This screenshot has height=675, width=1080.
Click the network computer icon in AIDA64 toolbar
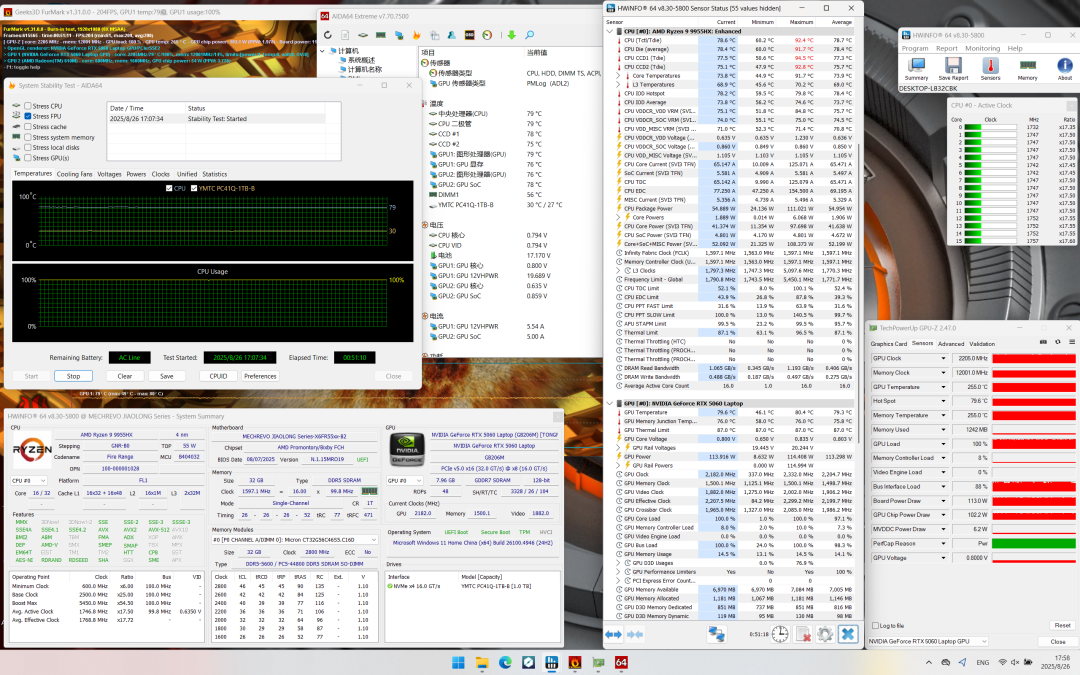(399, 35)
